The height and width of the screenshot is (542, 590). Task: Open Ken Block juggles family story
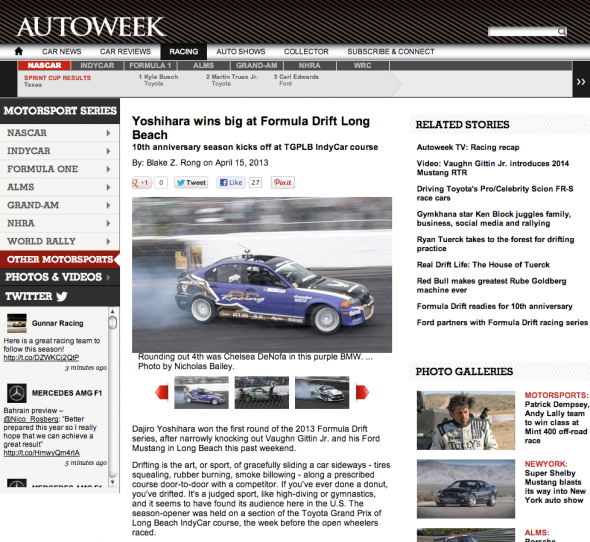[494, 219]
